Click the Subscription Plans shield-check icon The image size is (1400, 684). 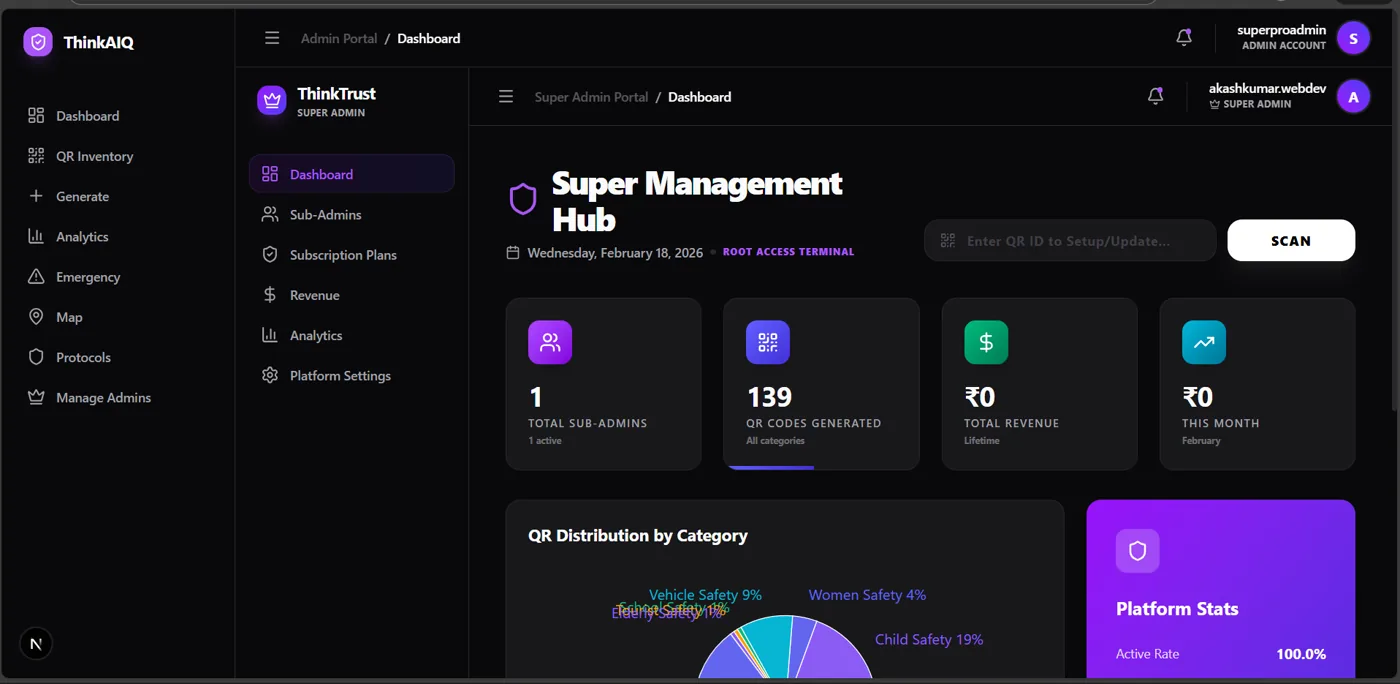pyautogui.click(x=269, y=255)
